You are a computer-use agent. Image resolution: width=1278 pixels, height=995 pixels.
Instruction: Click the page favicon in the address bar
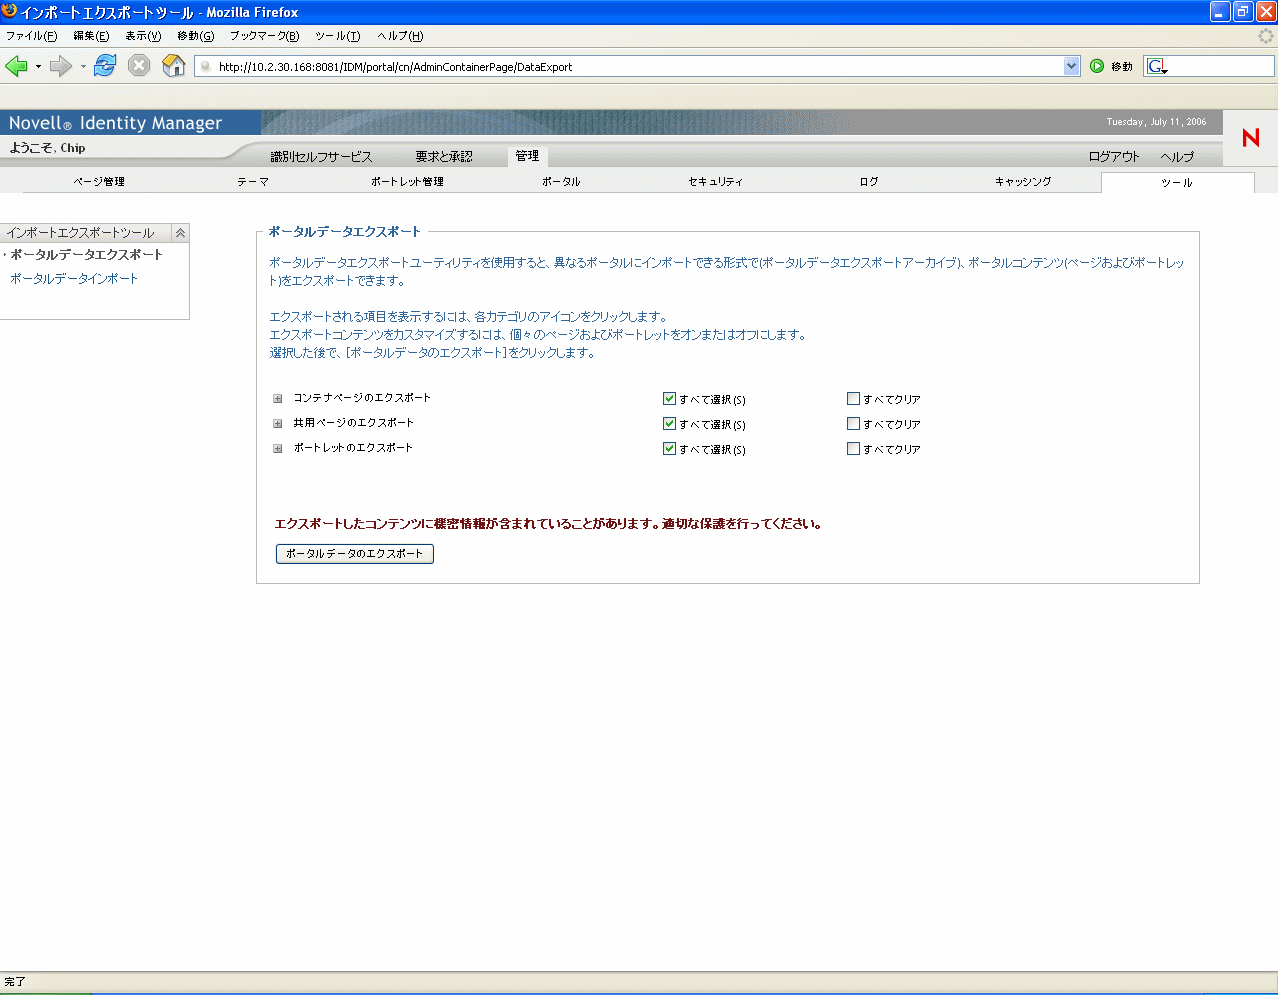tap(206, 67)
